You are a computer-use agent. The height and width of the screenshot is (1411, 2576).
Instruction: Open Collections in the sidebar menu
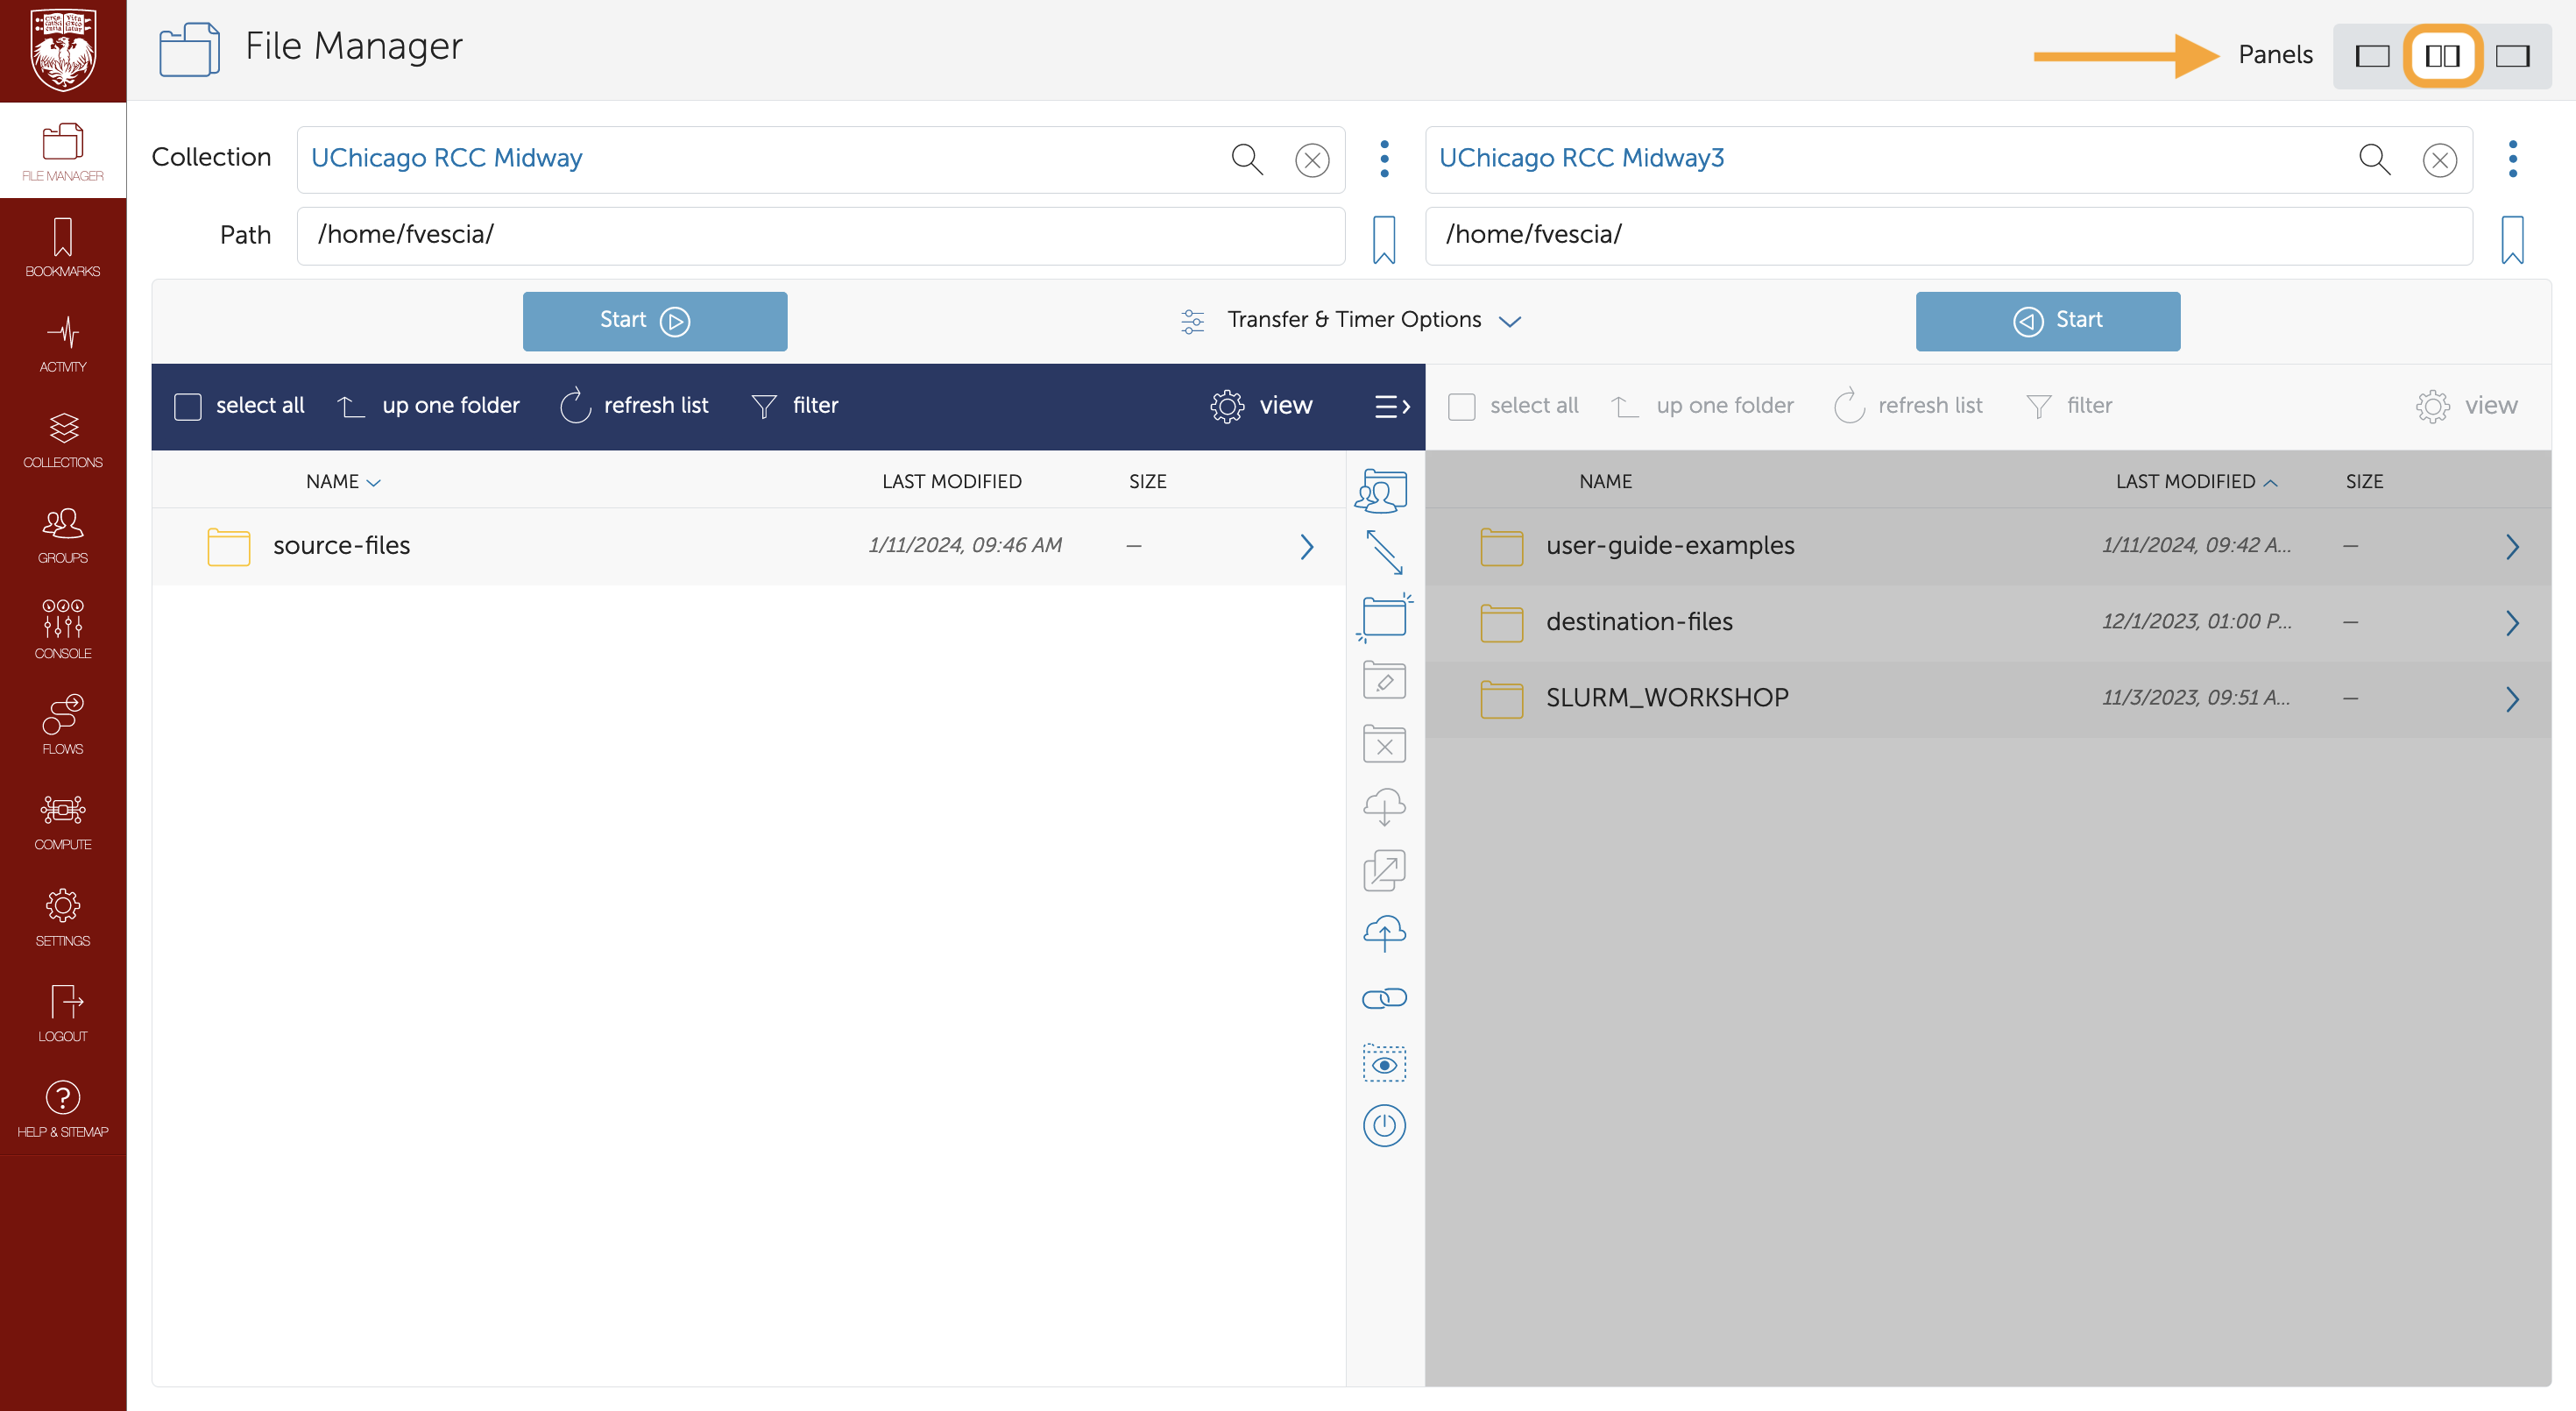coord(62,438)
